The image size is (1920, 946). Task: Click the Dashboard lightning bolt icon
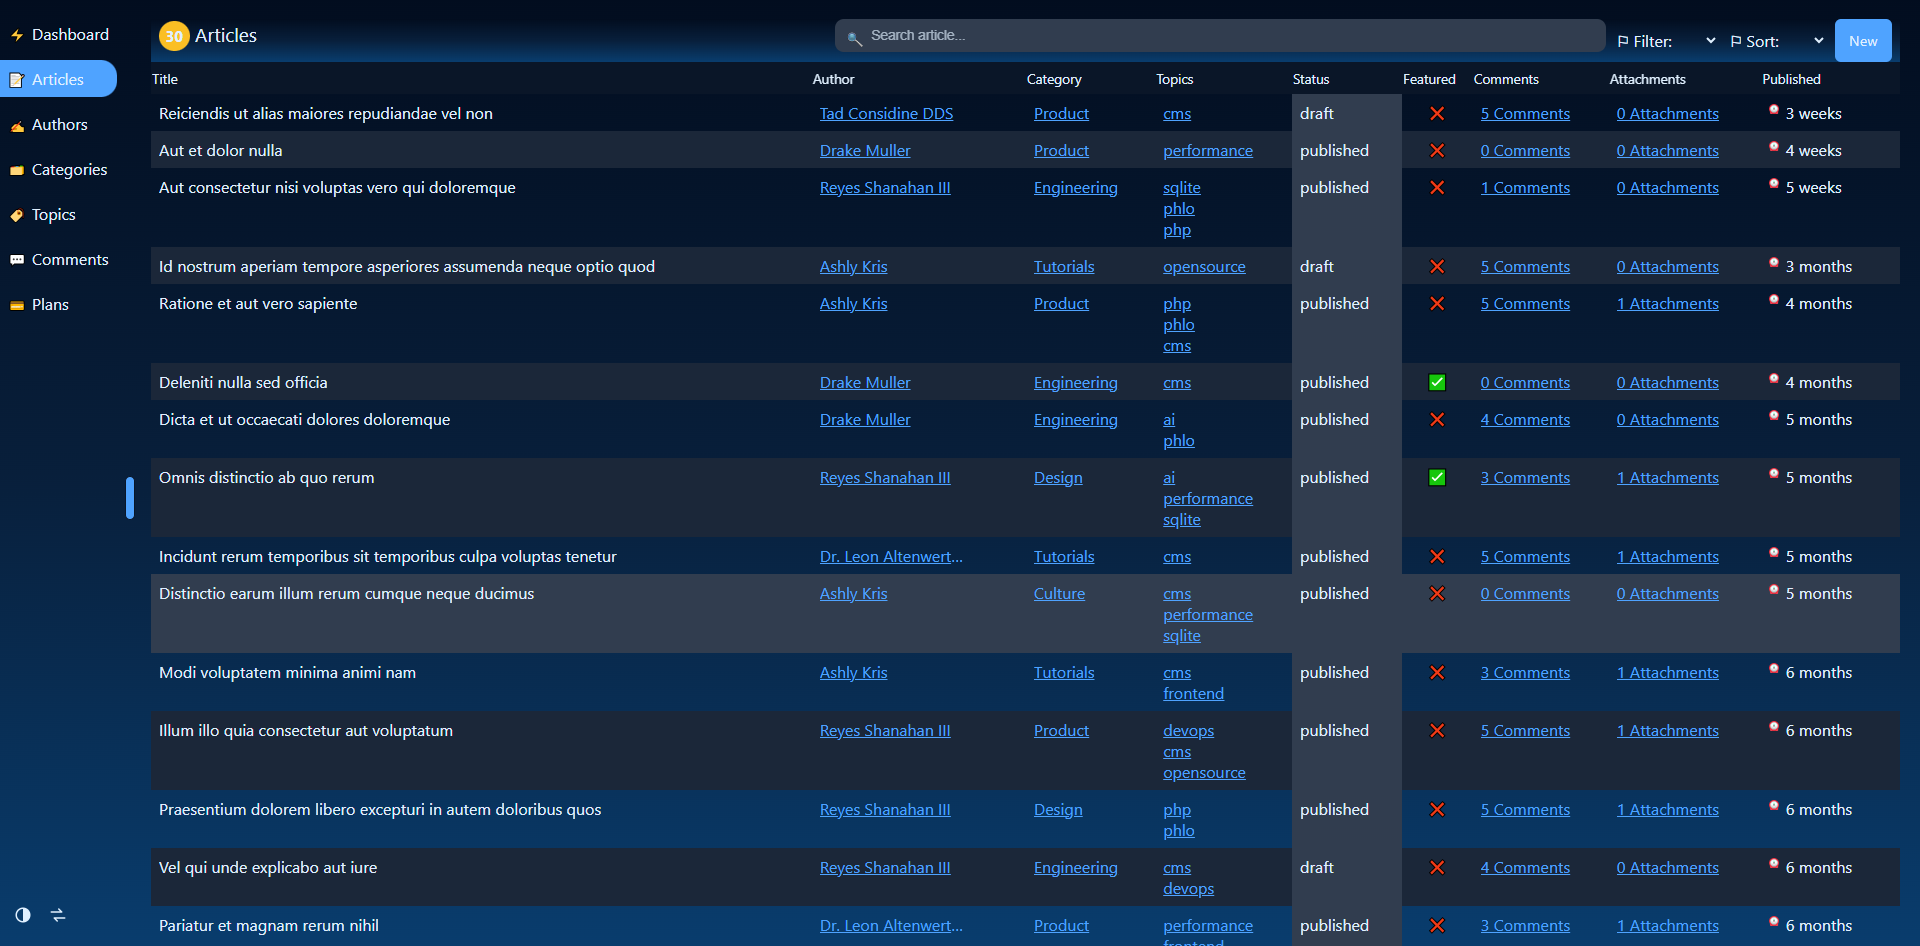click(17, 35)
